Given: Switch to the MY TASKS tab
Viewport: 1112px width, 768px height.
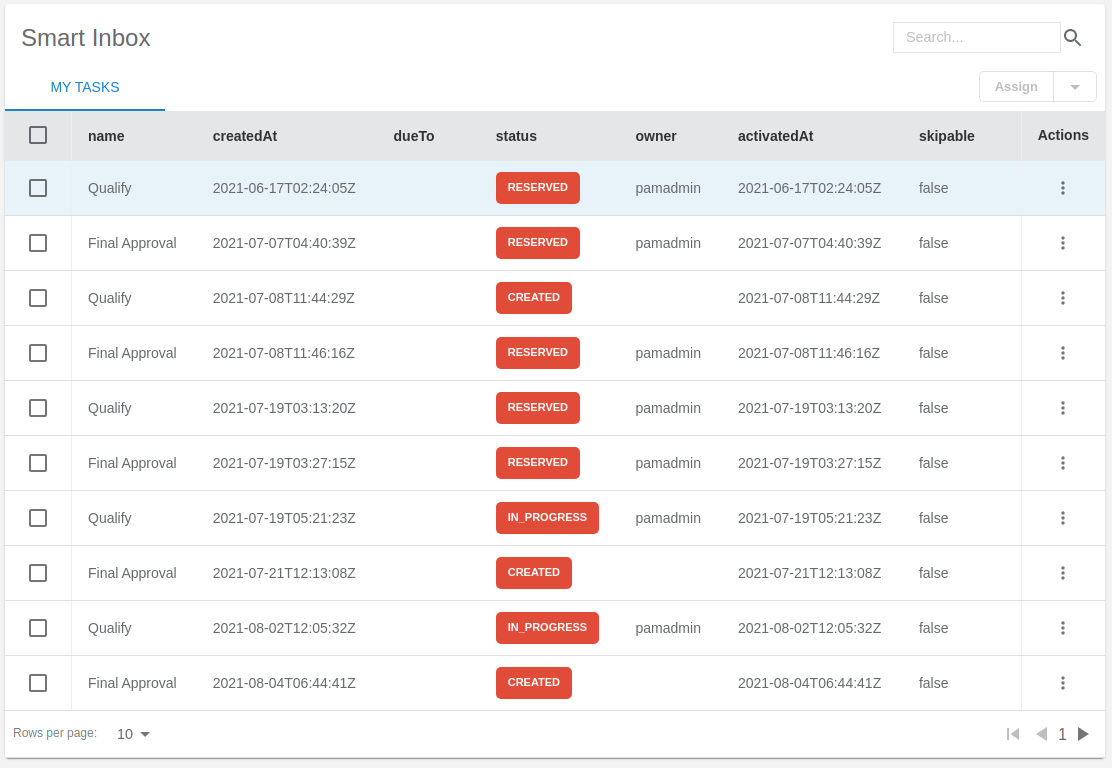Looking at the screenshot, I should (x=85, y=87).
